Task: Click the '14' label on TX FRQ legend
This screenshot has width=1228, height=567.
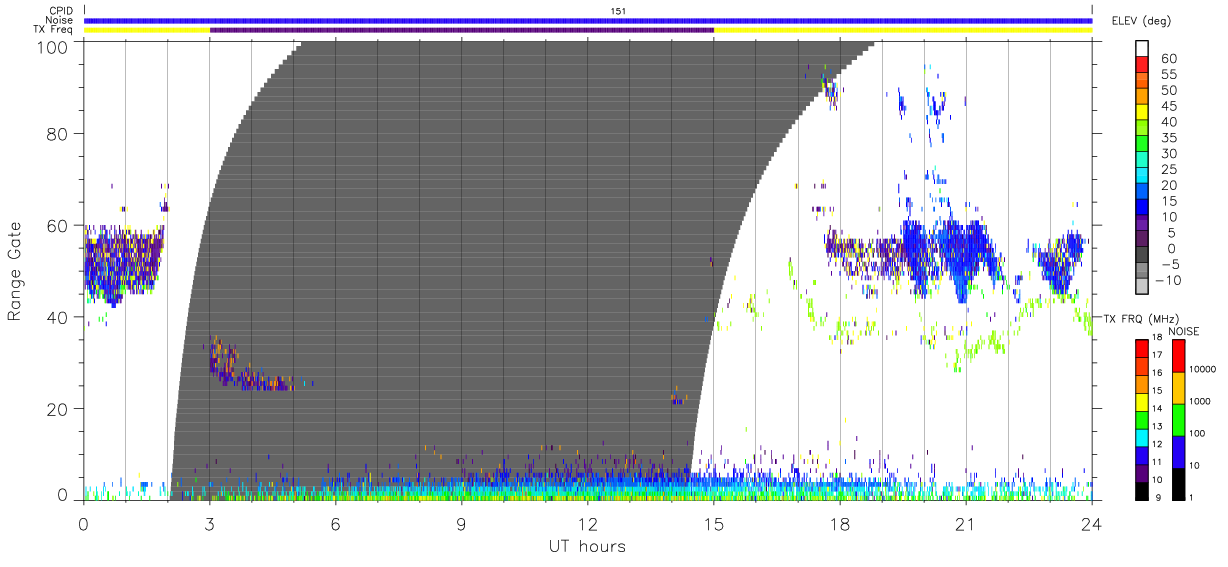Action: tap(1157, 408)
